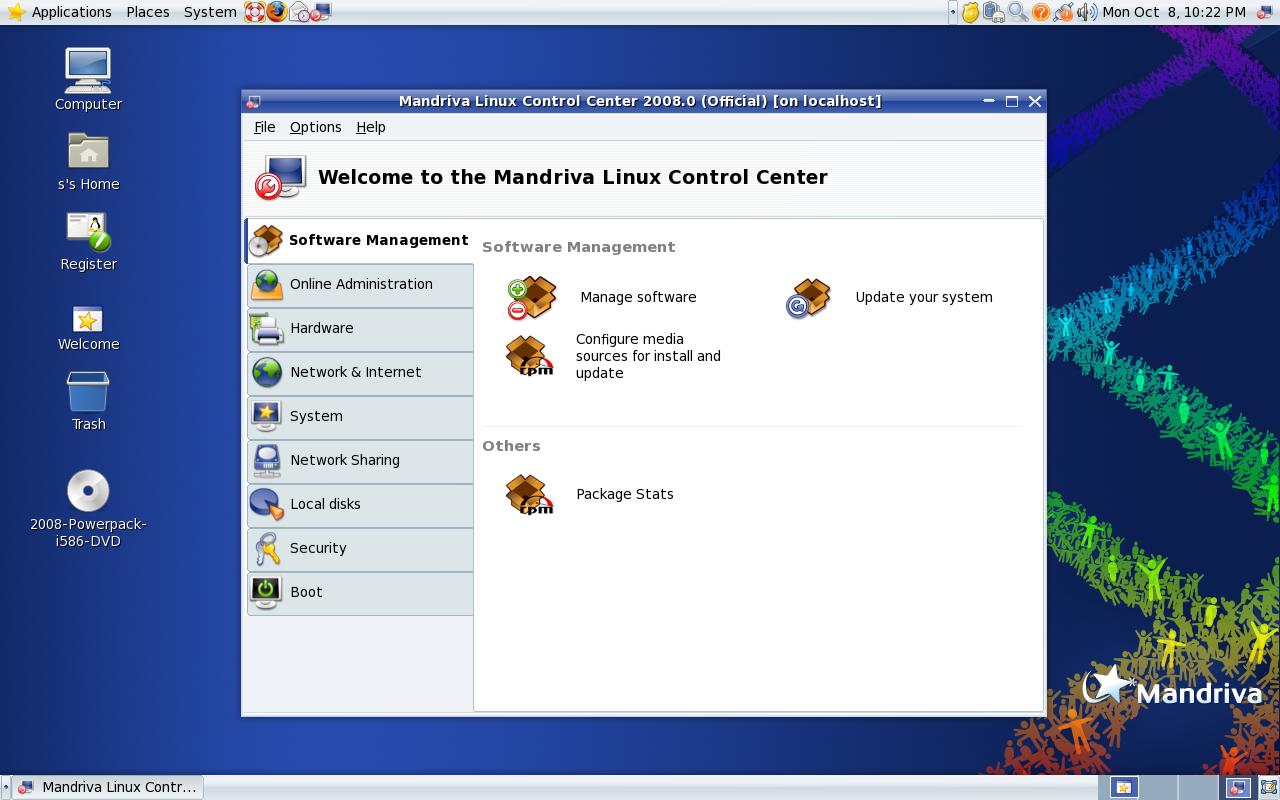Open the Options menu
1280x800 pixels.
click(x=315, y=127)
